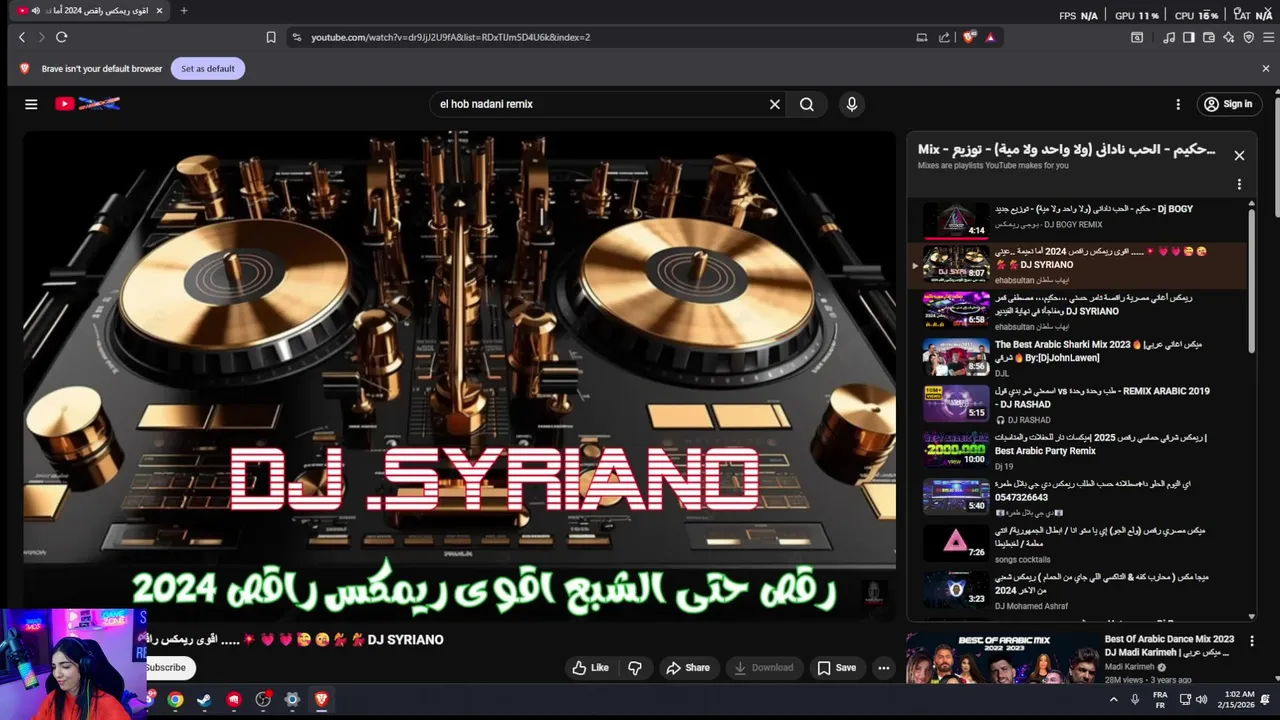Open the REMIX ARABIC 2019 DJ RASHAD video

tap(1078, 404)
